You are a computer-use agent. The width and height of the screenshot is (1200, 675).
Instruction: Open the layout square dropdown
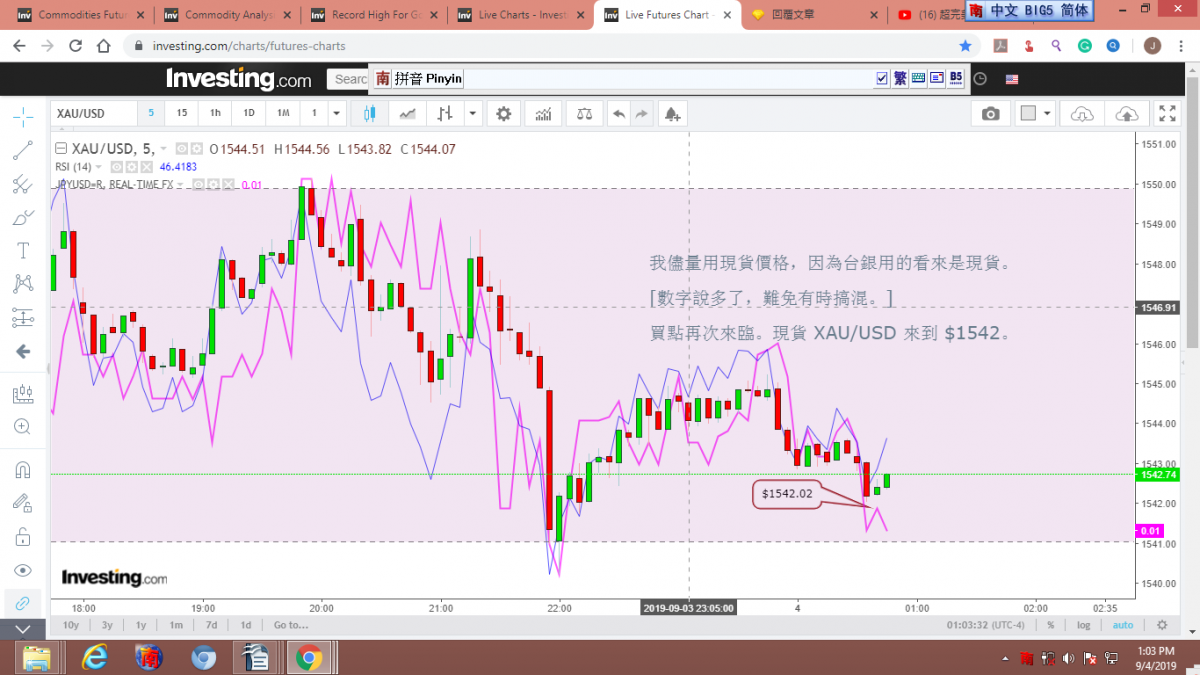(1035, 114)
